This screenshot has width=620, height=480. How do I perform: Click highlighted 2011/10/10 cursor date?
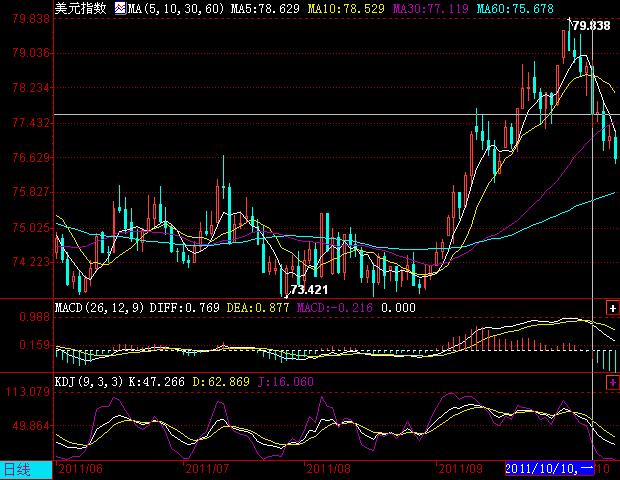[549, 469]
